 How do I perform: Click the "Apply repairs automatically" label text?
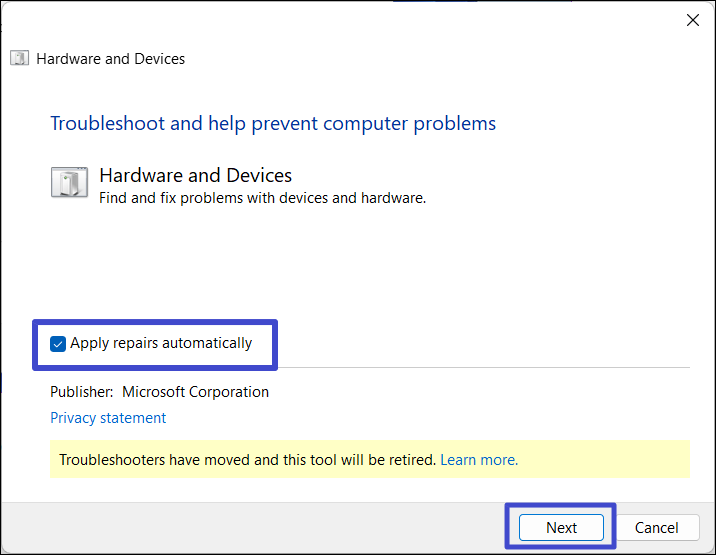tap(161, 343)
